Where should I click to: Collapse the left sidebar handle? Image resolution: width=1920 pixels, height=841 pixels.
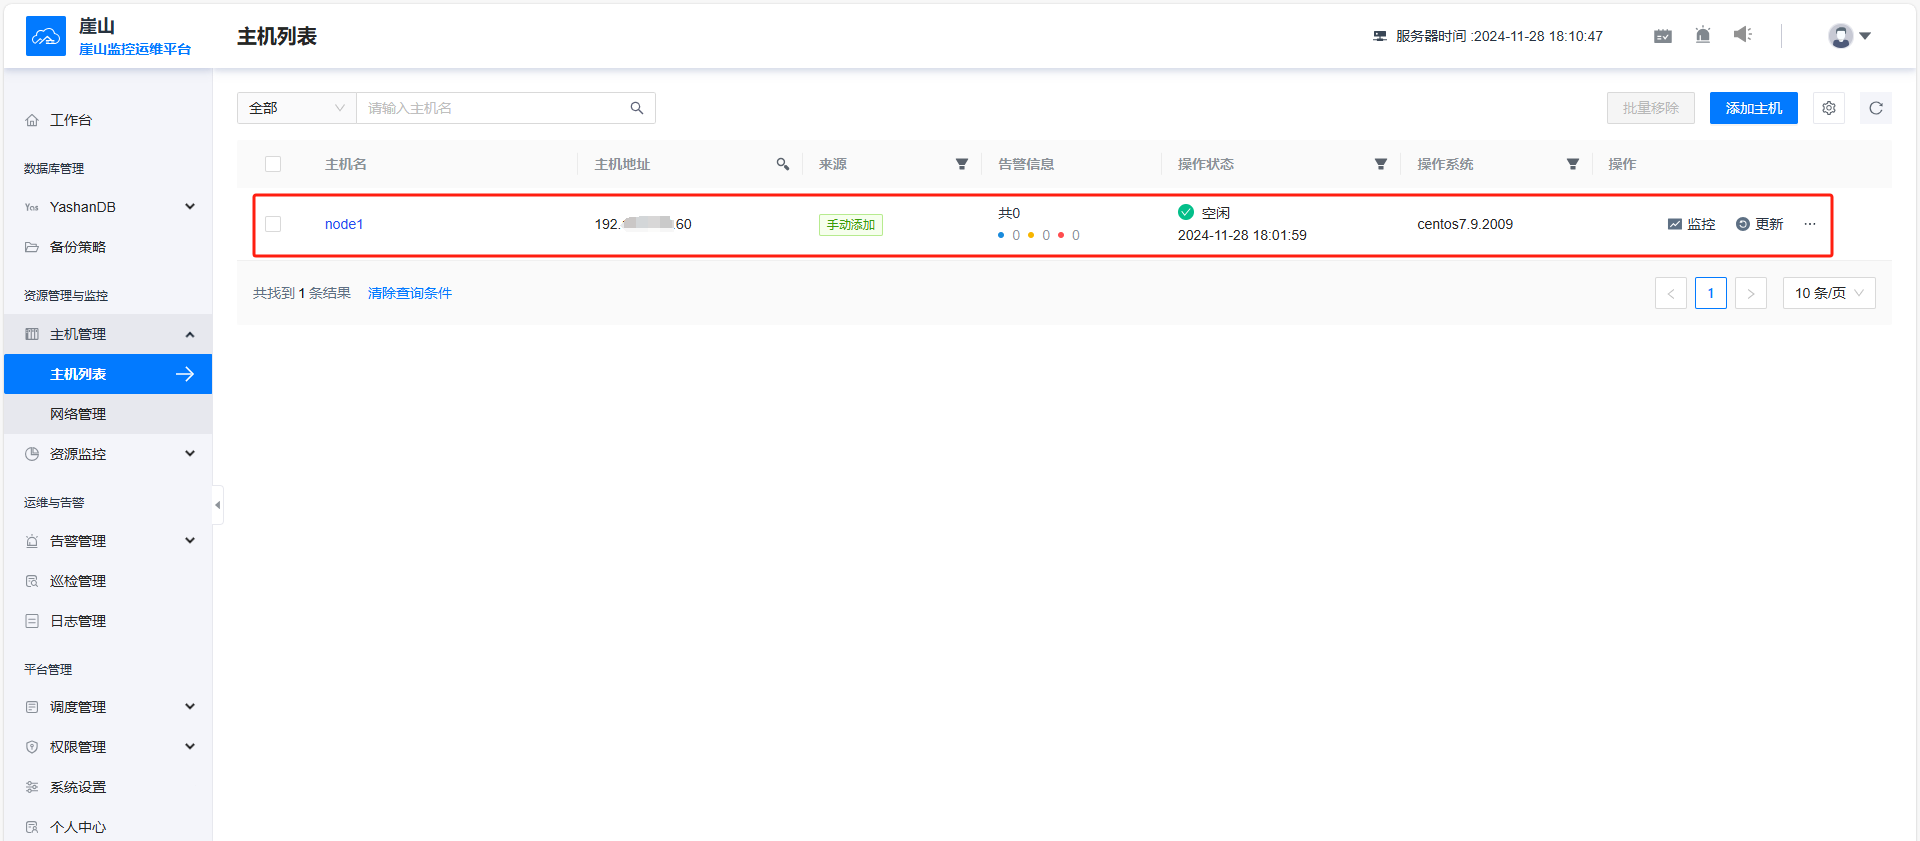[217, 505]
